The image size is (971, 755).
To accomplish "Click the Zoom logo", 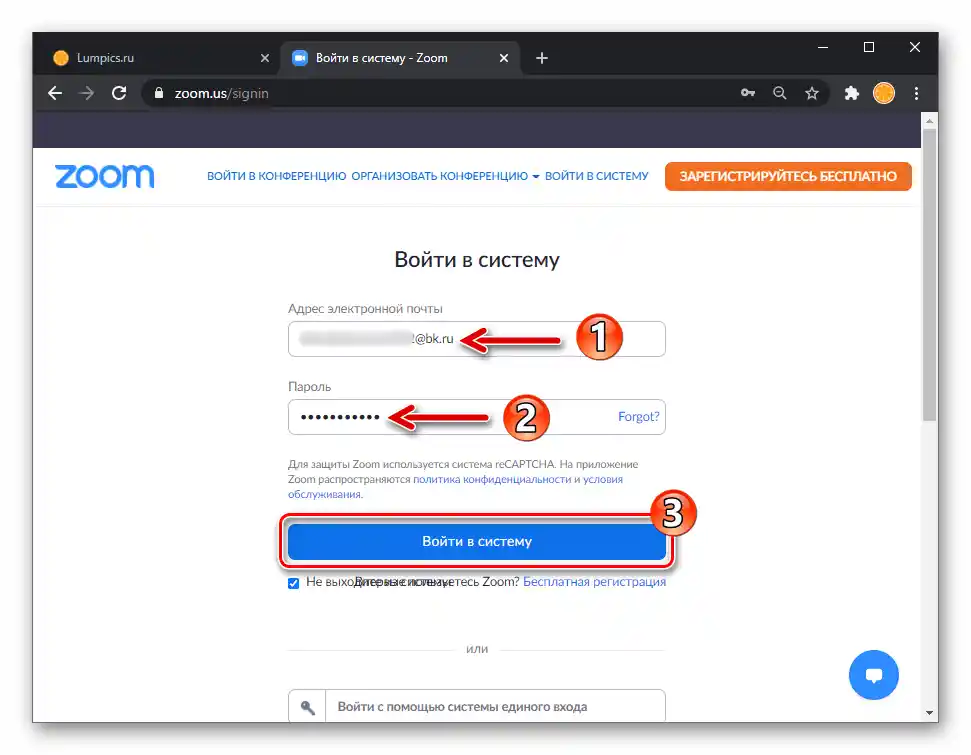I will 105,176.
